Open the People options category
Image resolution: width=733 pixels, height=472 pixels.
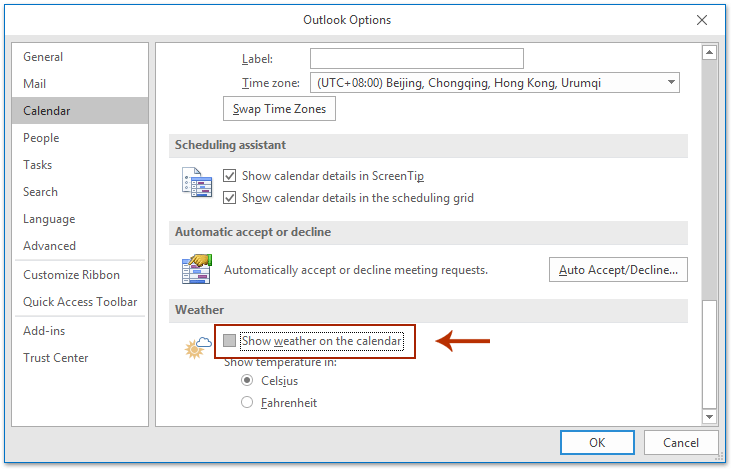point(80,138)
